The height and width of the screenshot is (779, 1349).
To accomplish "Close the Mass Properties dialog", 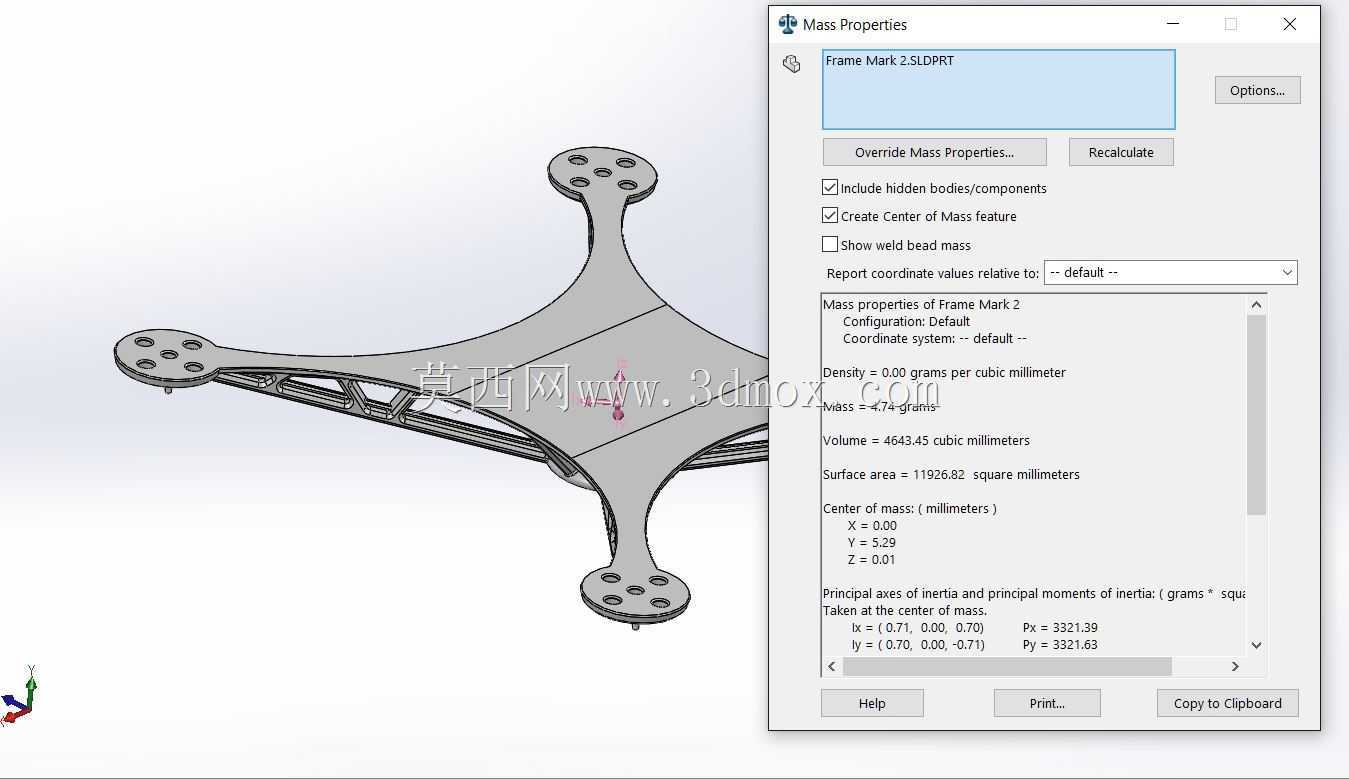I will [1289, 24].
